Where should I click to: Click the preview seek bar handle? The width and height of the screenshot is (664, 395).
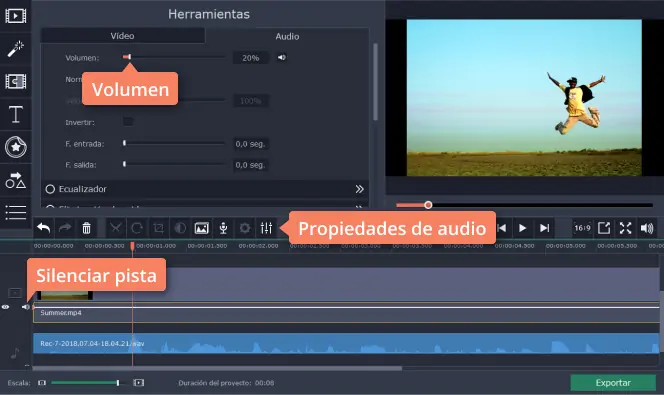coord(428,205)
